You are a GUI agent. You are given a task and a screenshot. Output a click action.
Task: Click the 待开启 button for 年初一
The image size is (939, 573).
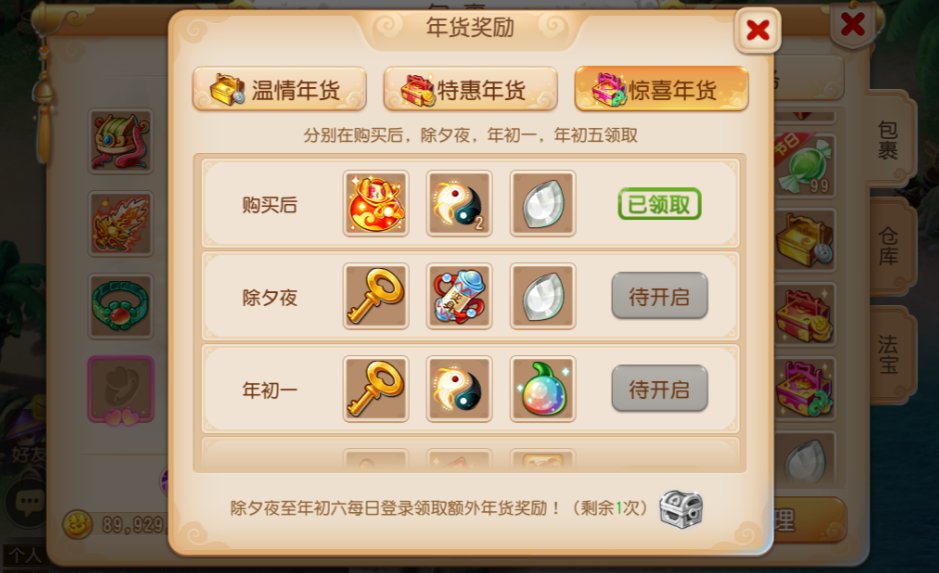tap(659, 389)
